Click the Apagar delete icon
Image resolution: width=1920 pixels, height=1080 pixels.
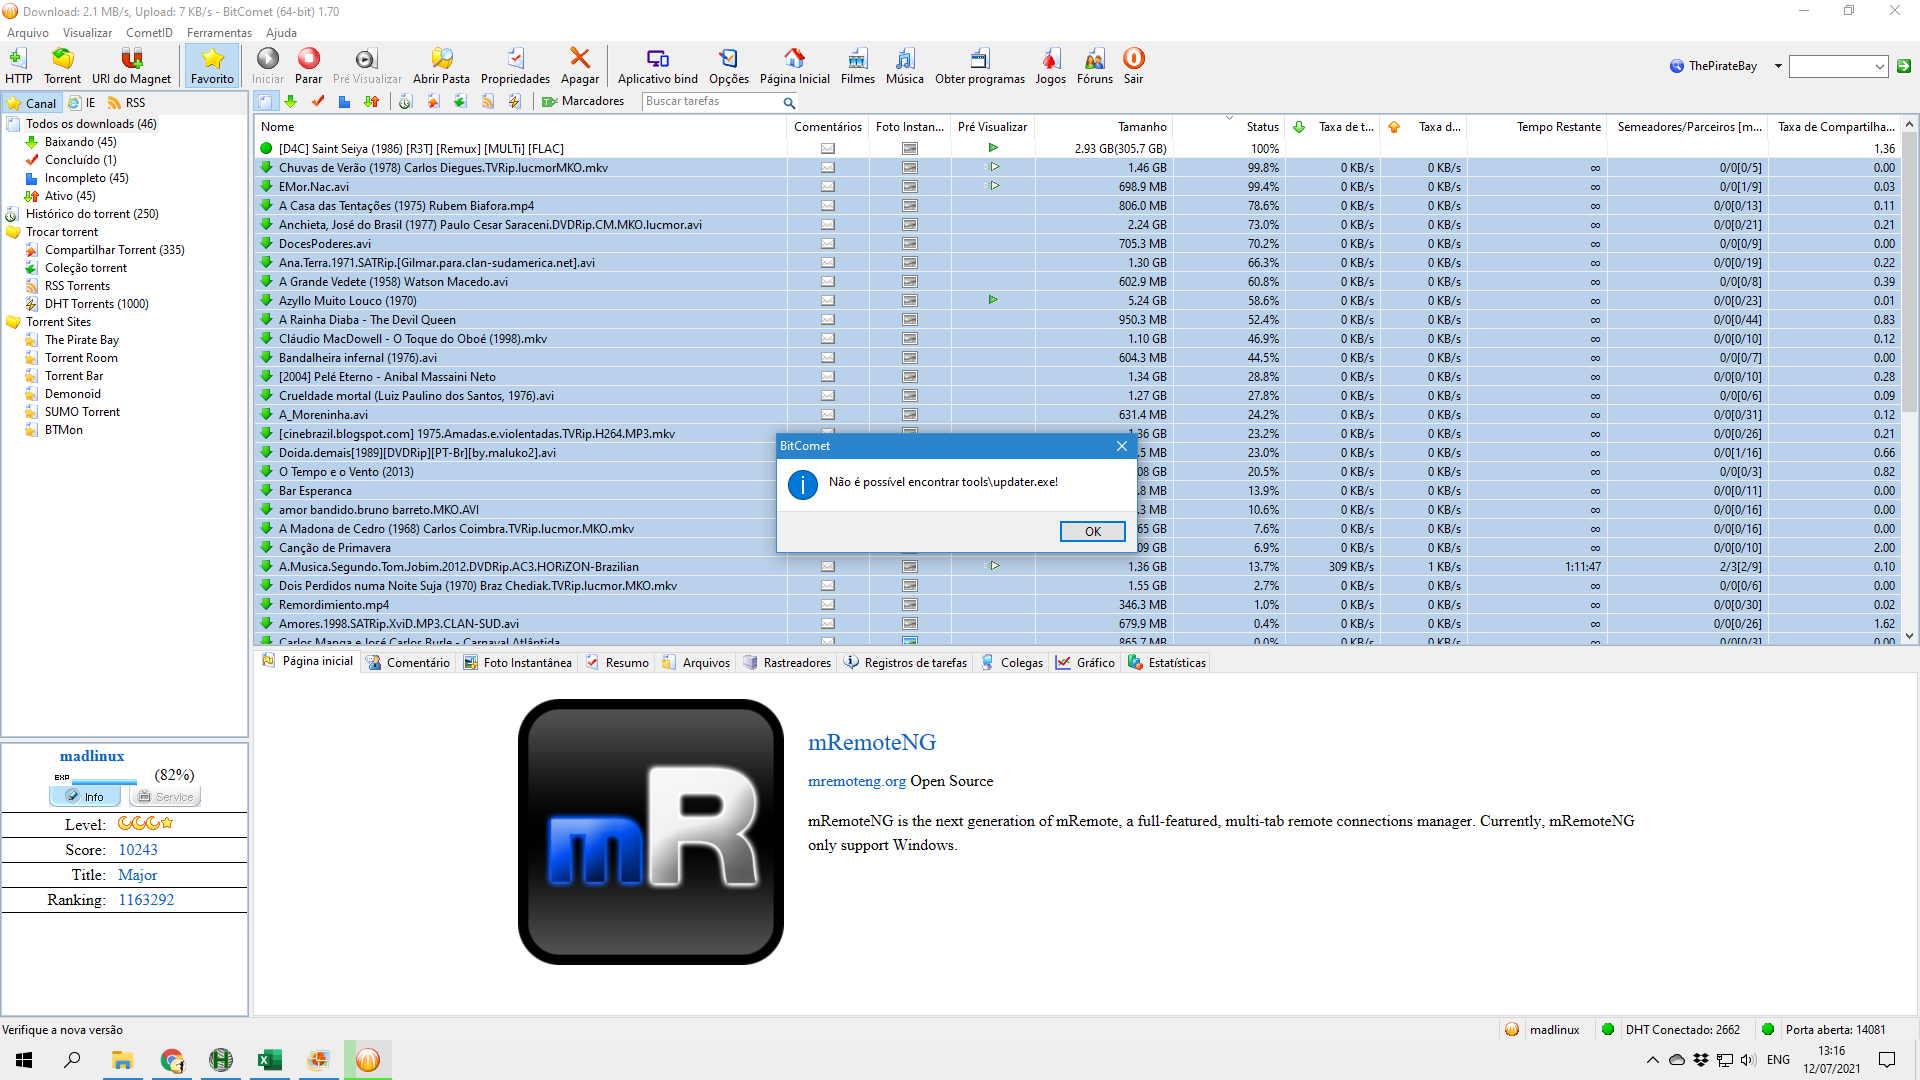click(x=579, y=59)
